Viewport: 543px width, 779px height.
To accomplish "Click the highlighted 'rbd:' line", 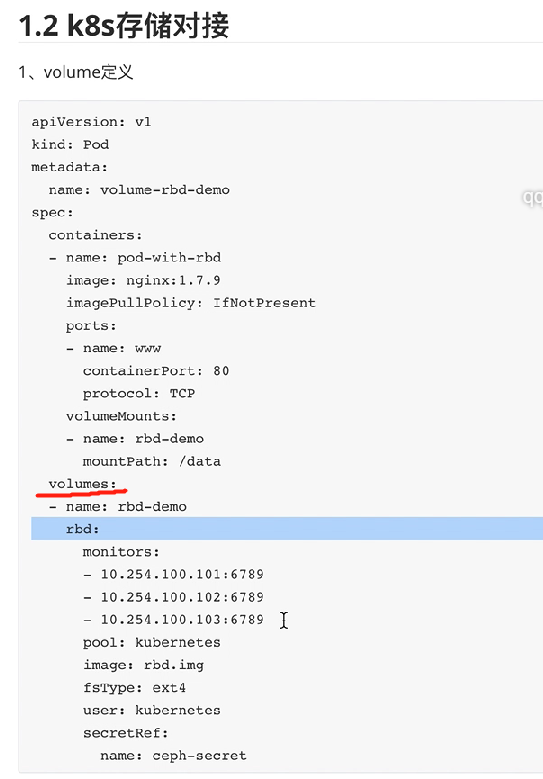I will [x=287, y=529].
